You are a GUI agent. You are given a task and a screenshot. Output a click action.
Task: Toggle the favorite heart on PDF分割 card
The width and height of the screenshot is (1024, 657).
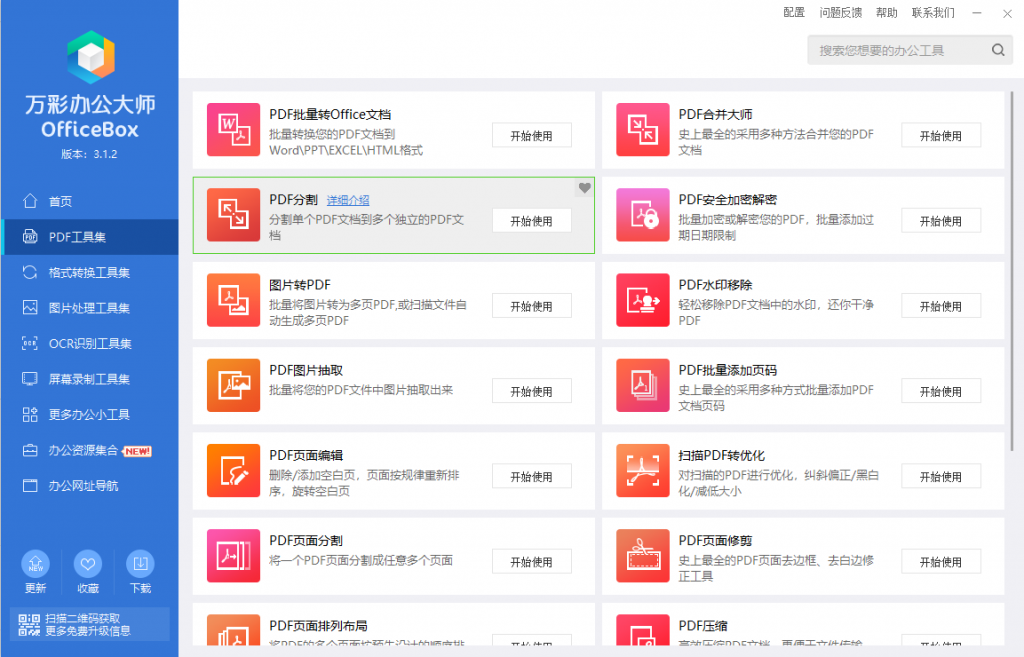(x=584, y=187)
